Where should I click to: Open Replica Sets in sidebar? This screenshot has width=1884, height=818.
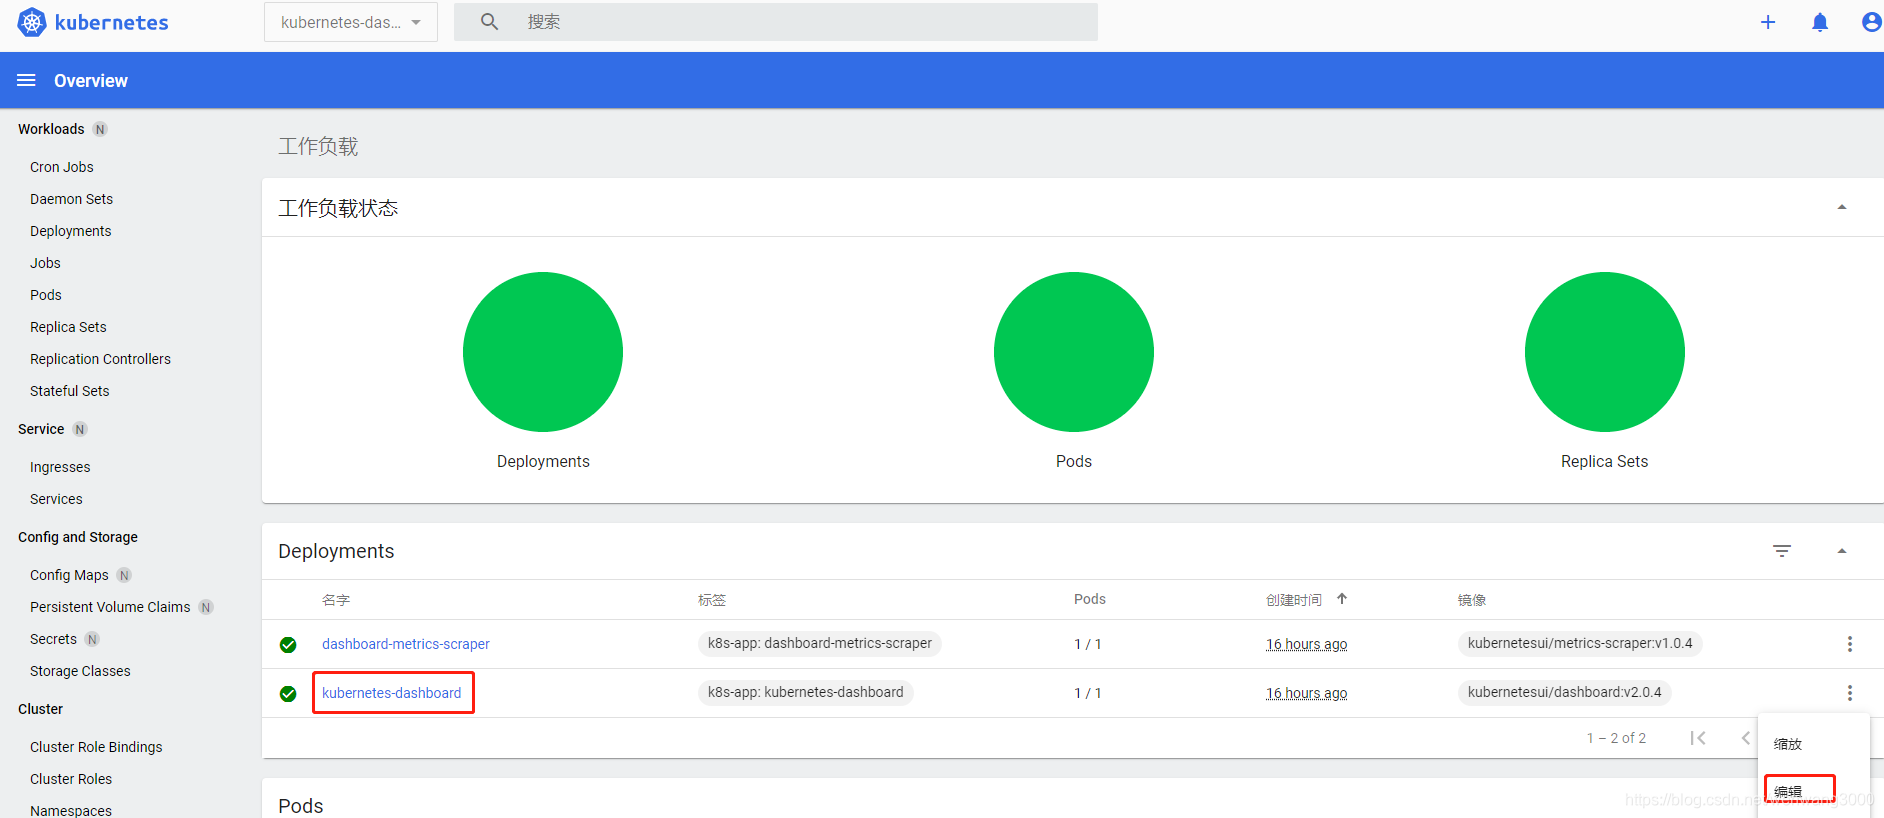(x=68, y=327)
